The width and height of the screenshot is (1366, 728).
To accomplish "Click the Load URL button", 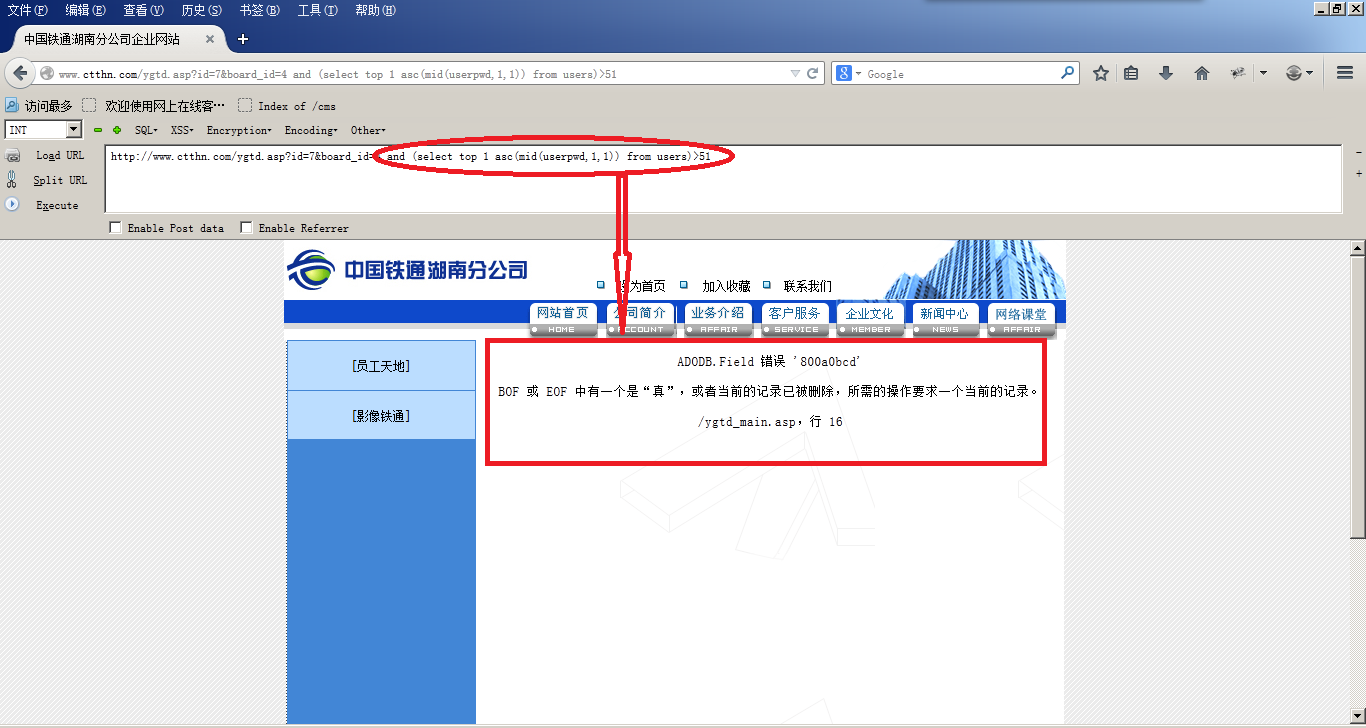I will click(60, 155).
